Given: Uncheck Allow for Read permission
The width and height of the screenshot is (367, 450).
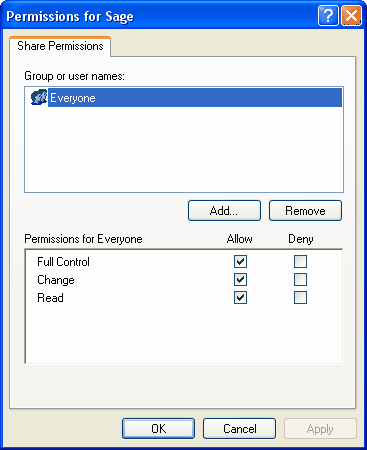Looking at the screenshot, I should pos(240,298).
